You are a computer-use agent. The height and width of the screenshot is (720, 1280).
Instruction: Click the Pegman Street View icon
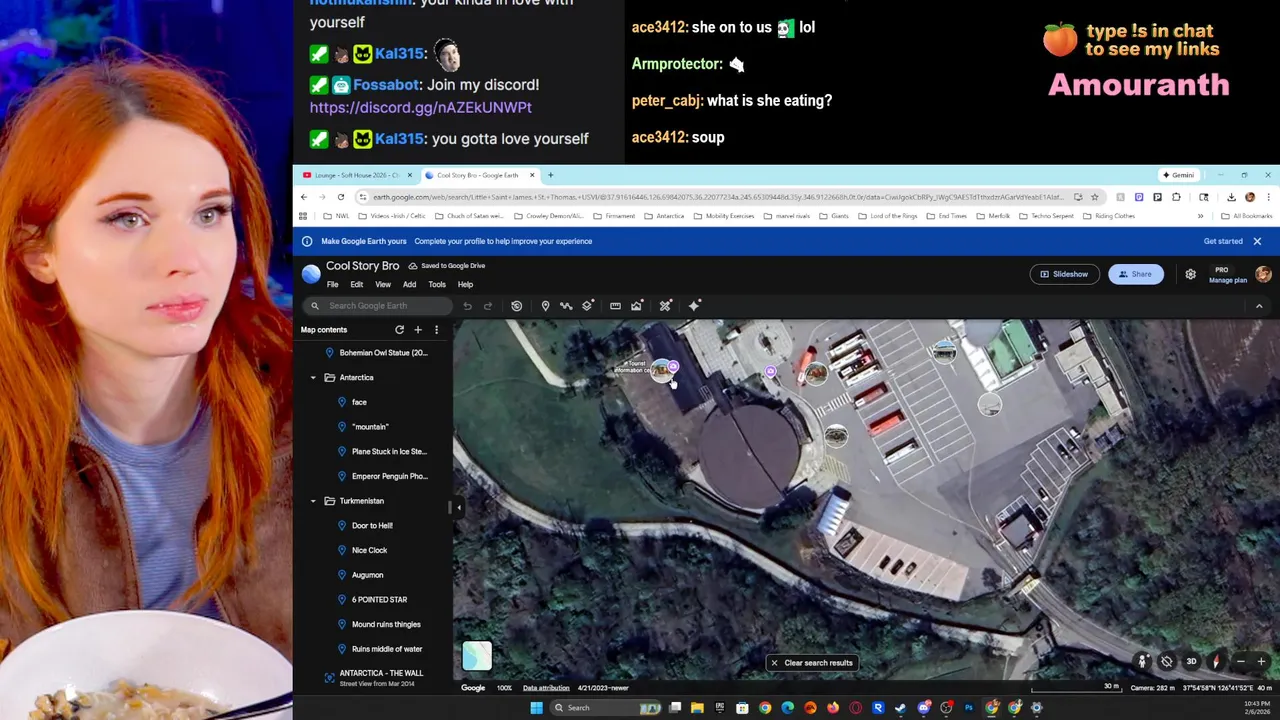(1142, 662)
